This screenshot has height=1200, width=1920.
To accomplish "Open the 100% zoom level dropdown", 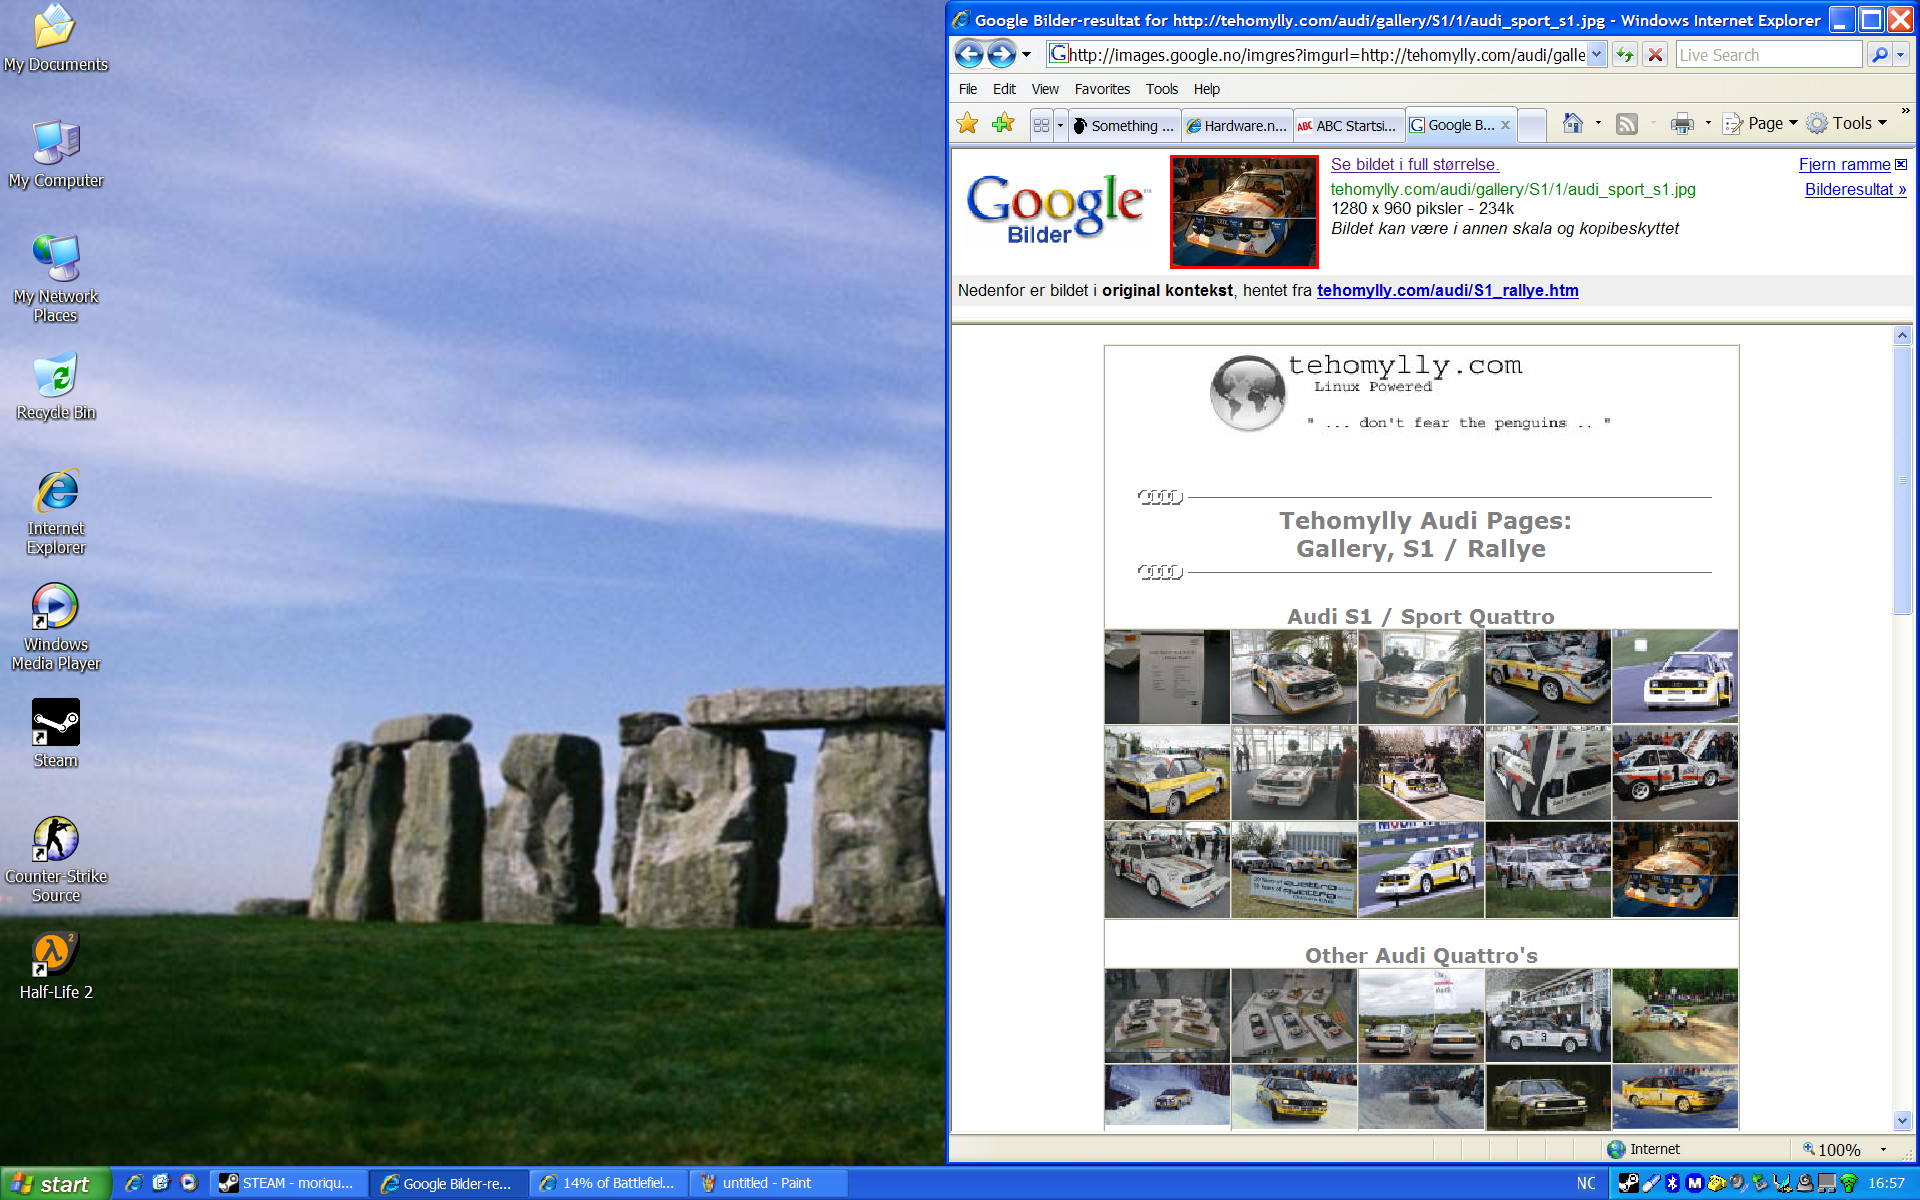I will (x=1884, y=1149).
